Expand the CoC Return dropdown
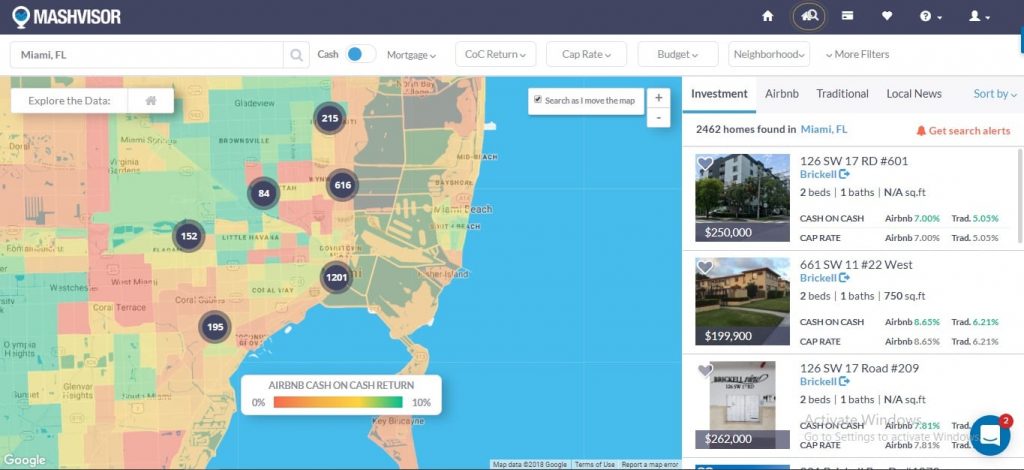The image size is (1024, 470). 496,55
